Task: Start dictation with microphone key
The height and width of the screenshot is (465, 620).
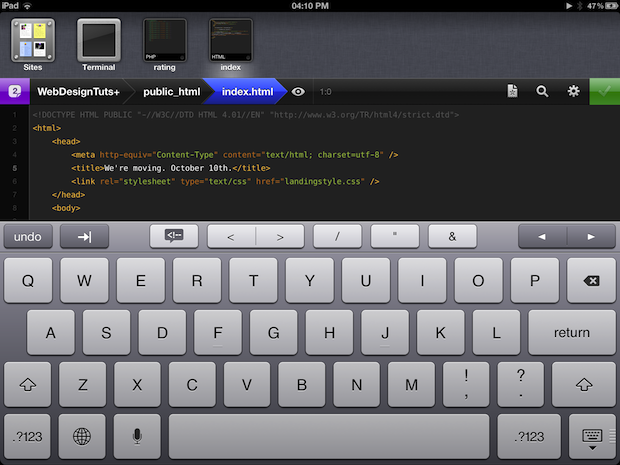Action: click(x=137, y=436)
